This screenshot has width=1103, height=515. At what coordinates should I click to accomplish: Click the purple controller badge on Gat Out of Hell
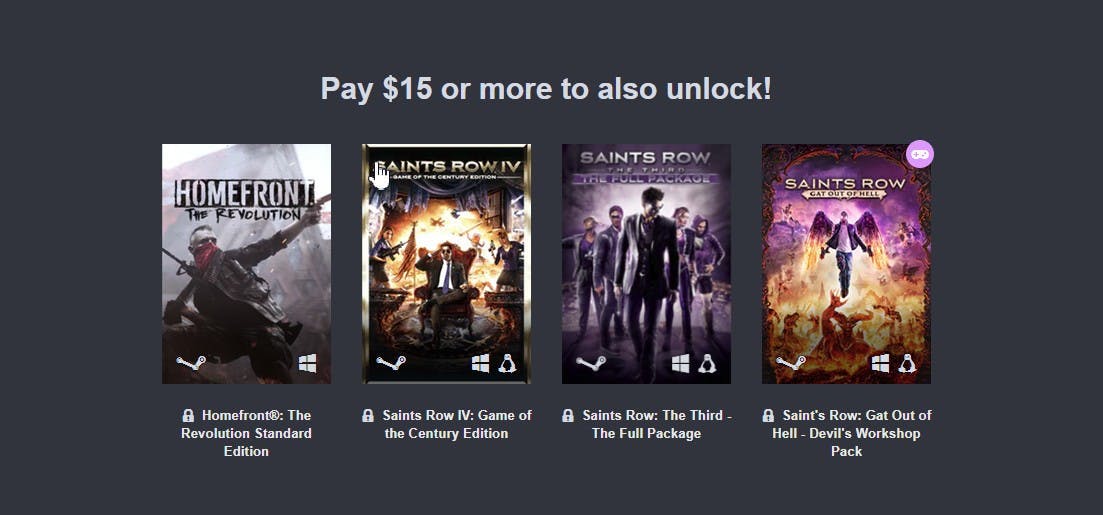919,154
